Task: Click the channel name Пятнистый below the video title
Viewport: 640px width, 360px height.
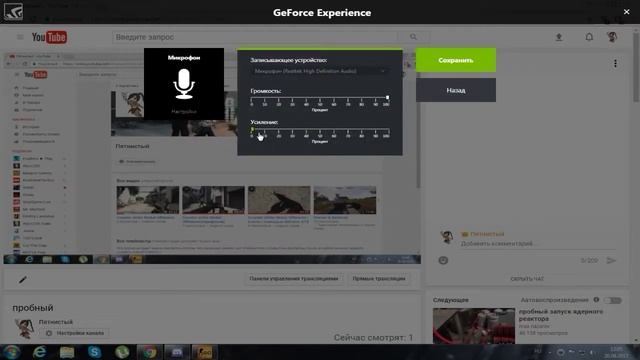Action: click(56, 322)
